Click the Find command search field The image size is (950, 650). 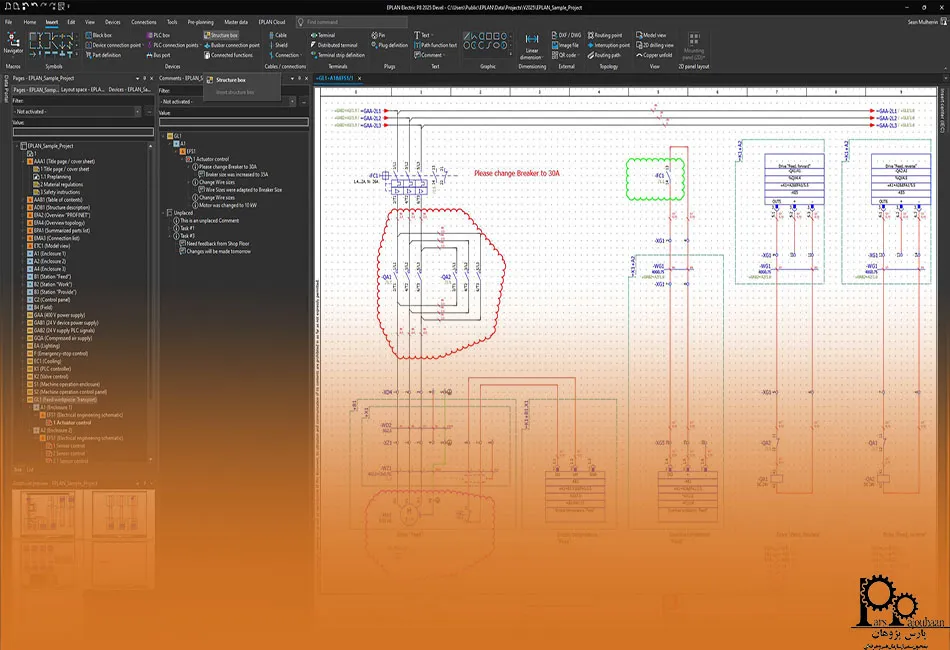[350, 21]
